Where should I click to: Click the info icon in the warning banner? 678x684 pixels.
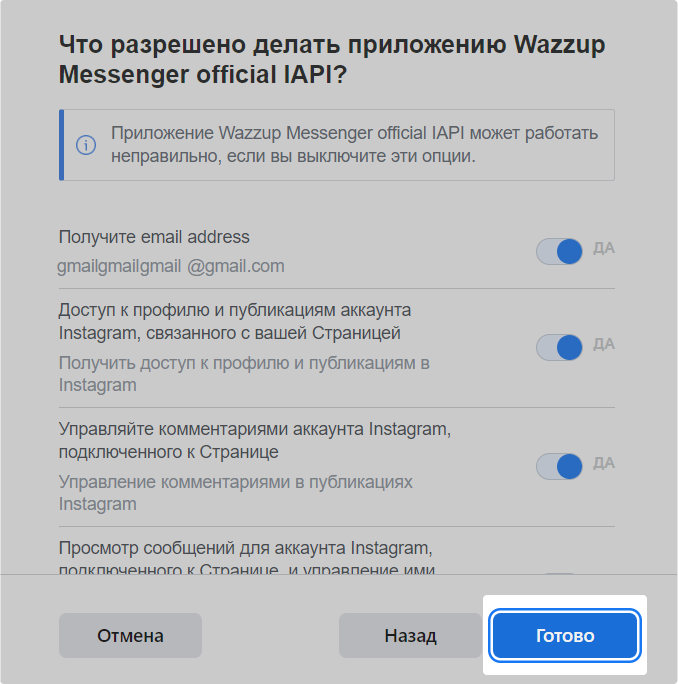86,145
